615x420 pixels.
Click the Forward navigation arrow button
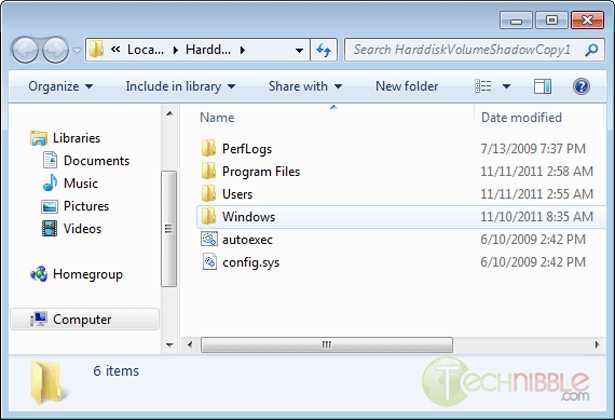(x=55, y=49)
